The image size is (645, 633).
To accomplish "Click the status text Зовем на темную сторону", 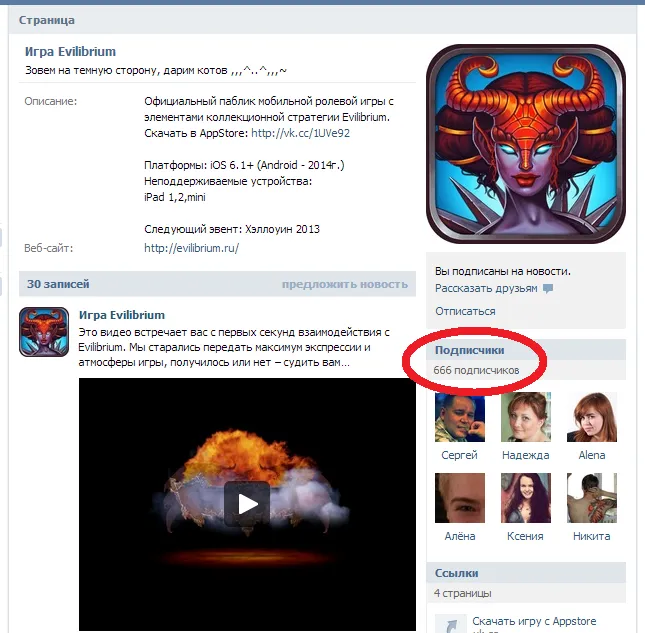I will coord(156,70).
